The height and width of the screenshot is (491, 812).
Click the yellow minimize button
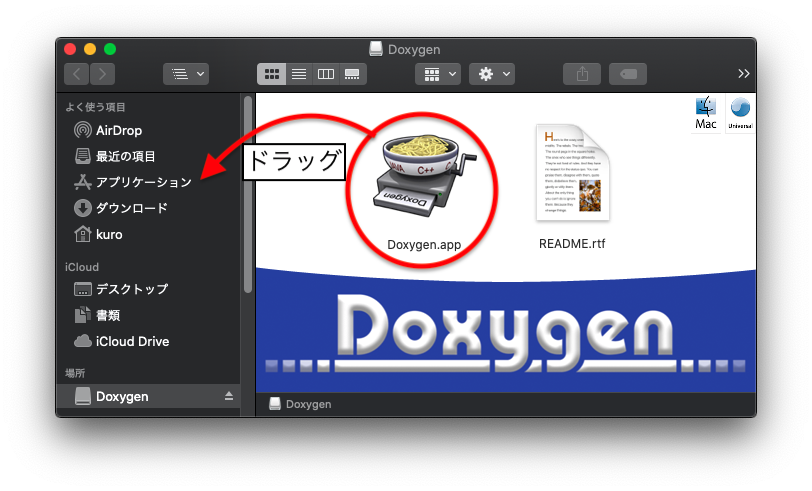pyautogui.click(x=90, y=49)
